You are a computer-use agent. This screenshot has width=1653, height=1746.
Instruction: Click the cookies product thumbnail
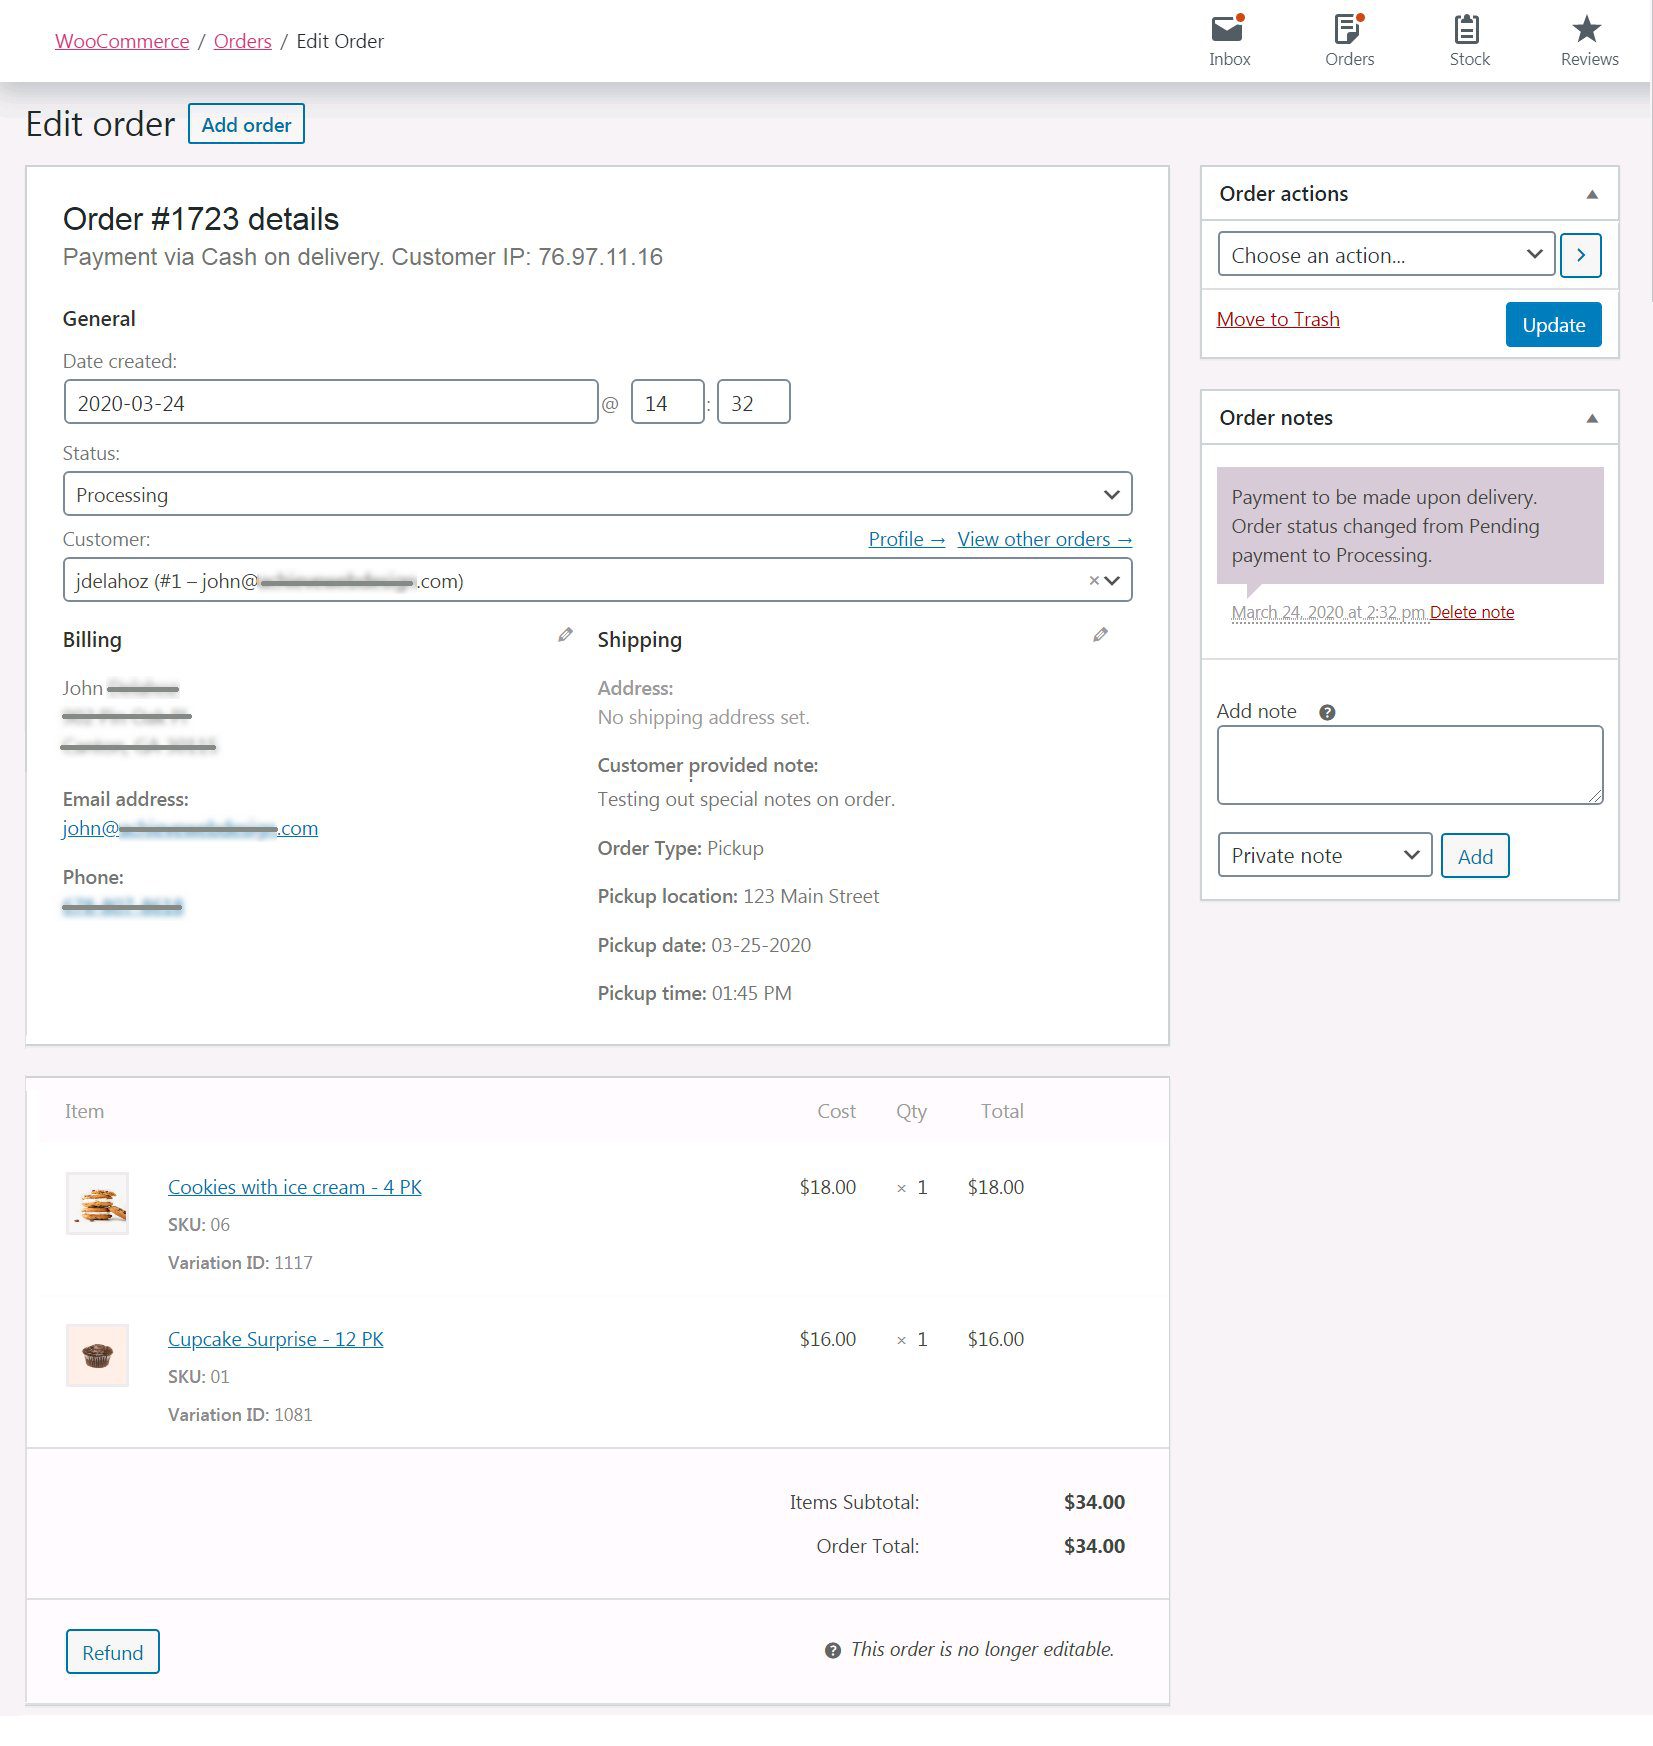pos(97,1203)
